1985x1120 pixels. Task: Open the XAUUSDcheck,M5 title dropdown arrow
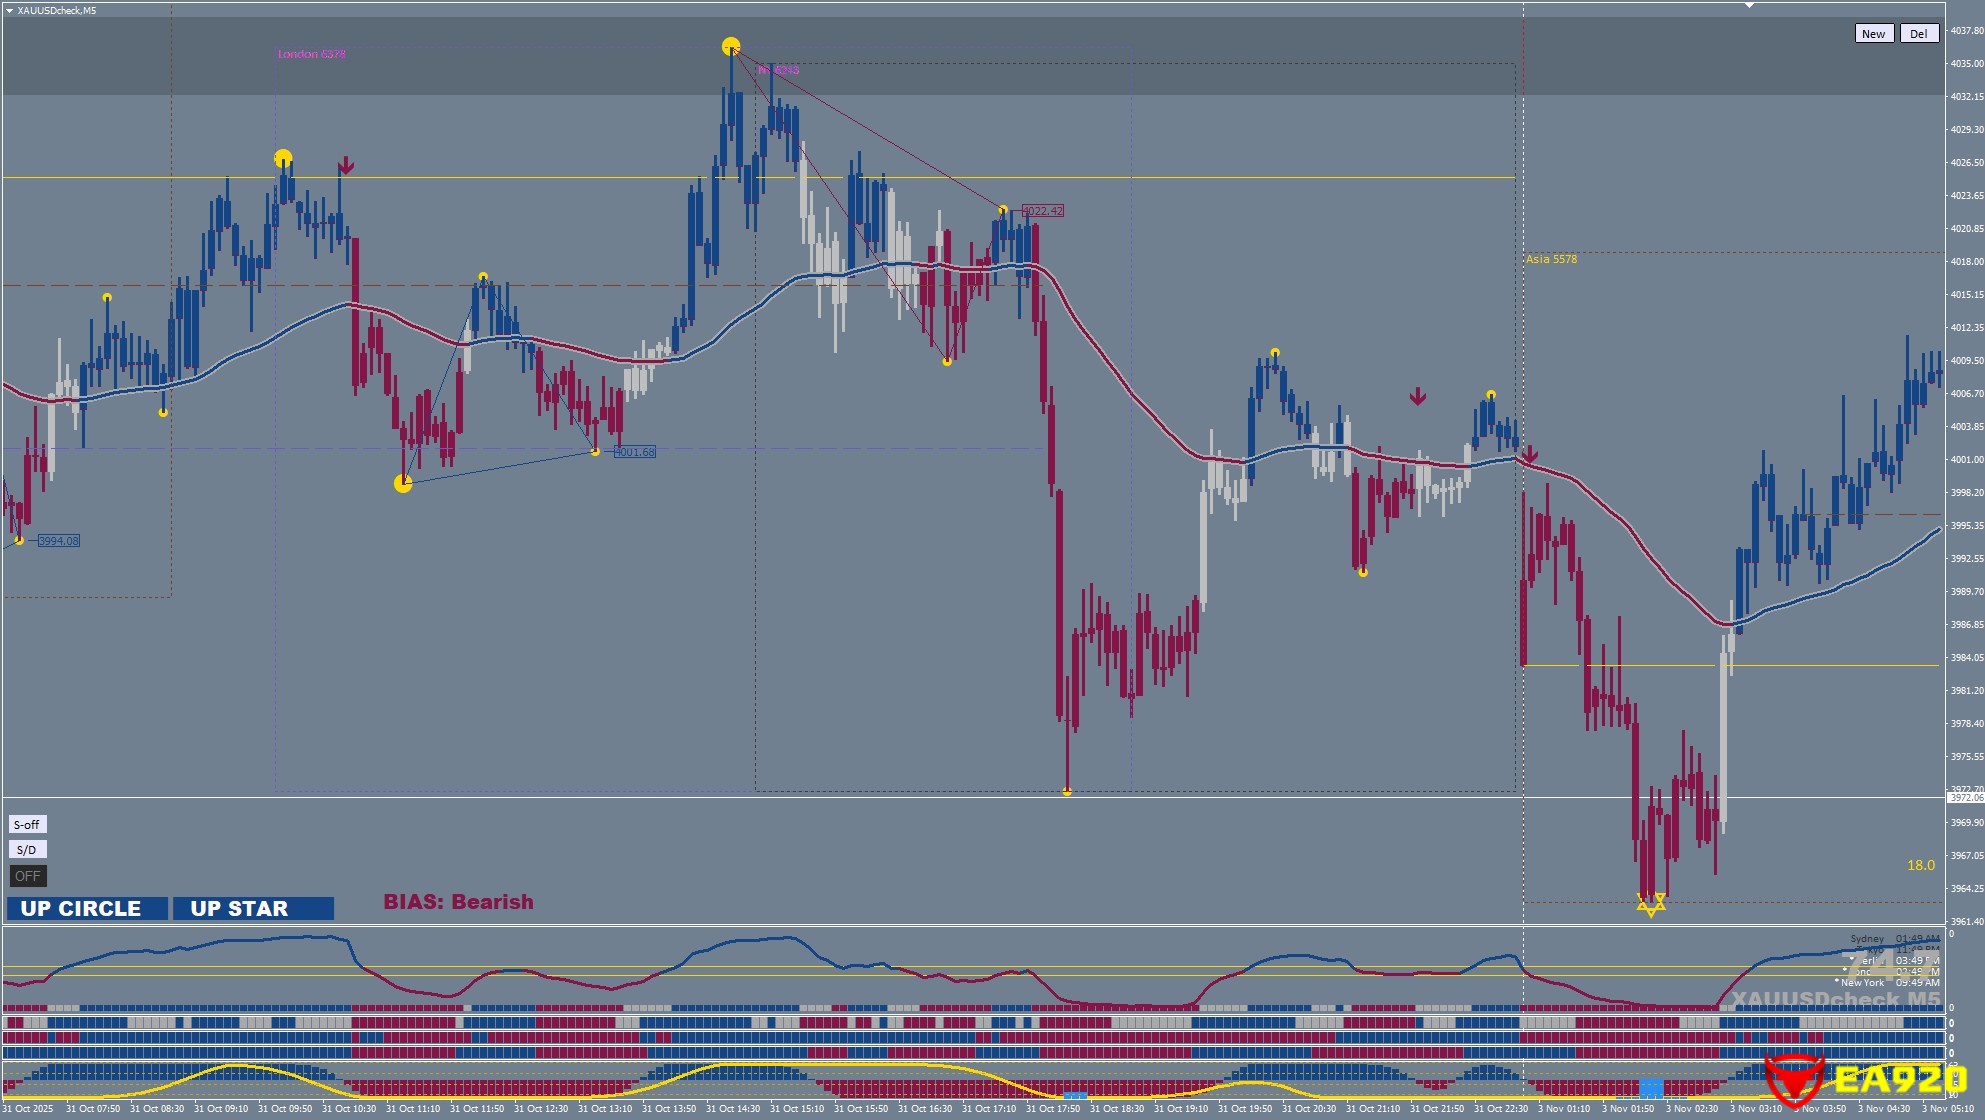click(9, 10)
